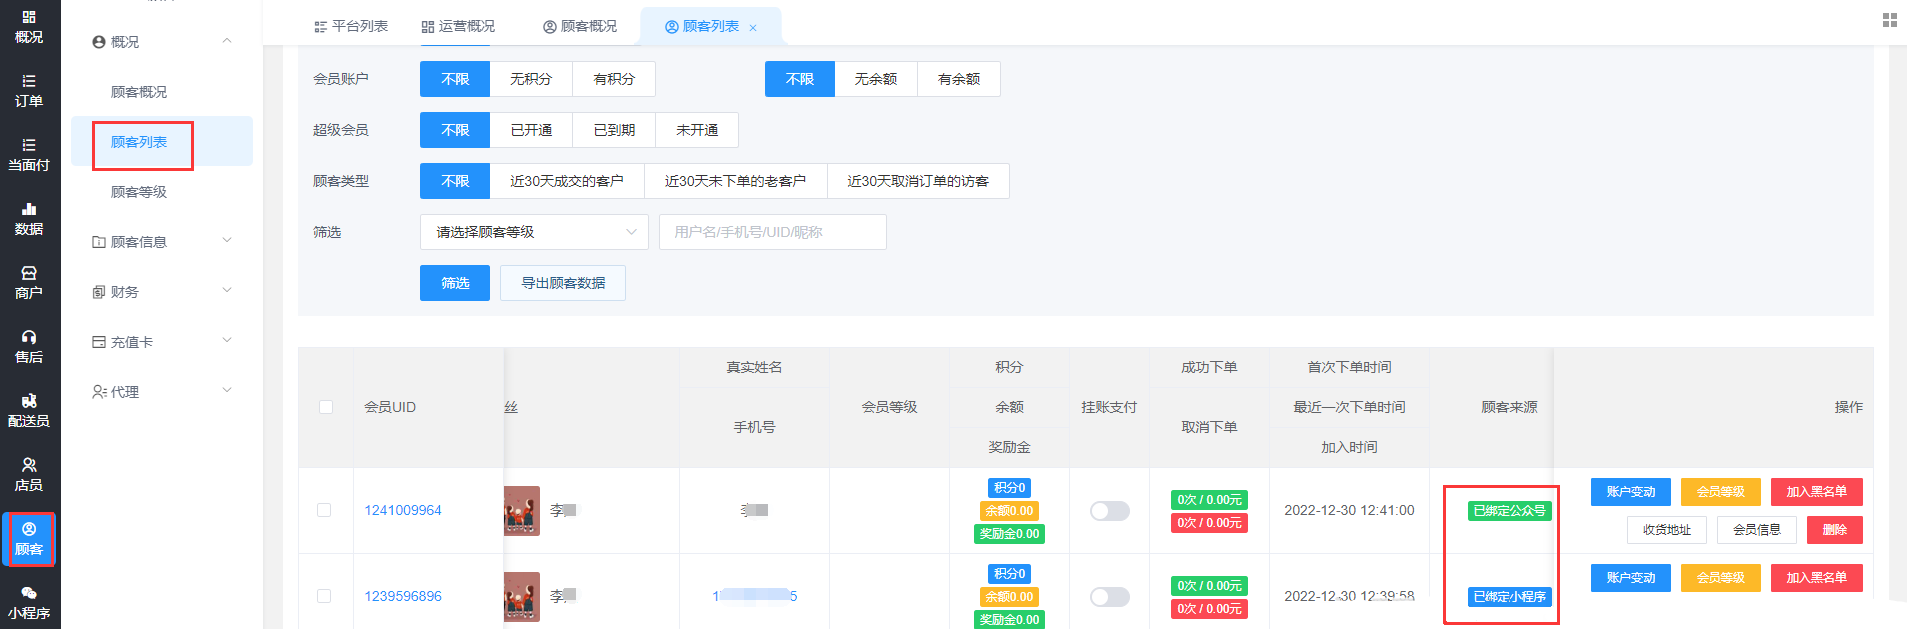The width and height of the screenshot is (1907, 629).
Task: Click 账户变动 for UID 1239596896
Action: coord(1631,578)
